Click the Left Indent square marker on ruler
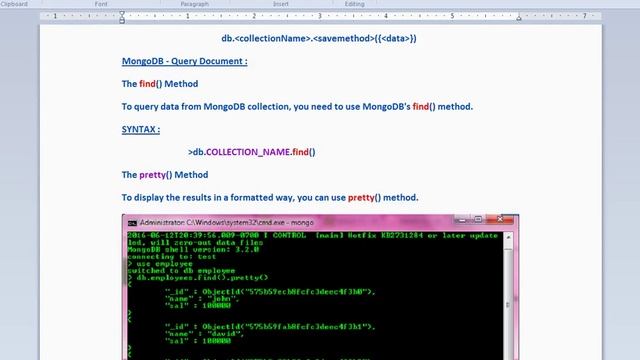The width and height of the screenshot is (640, 360). coord(122,21)
